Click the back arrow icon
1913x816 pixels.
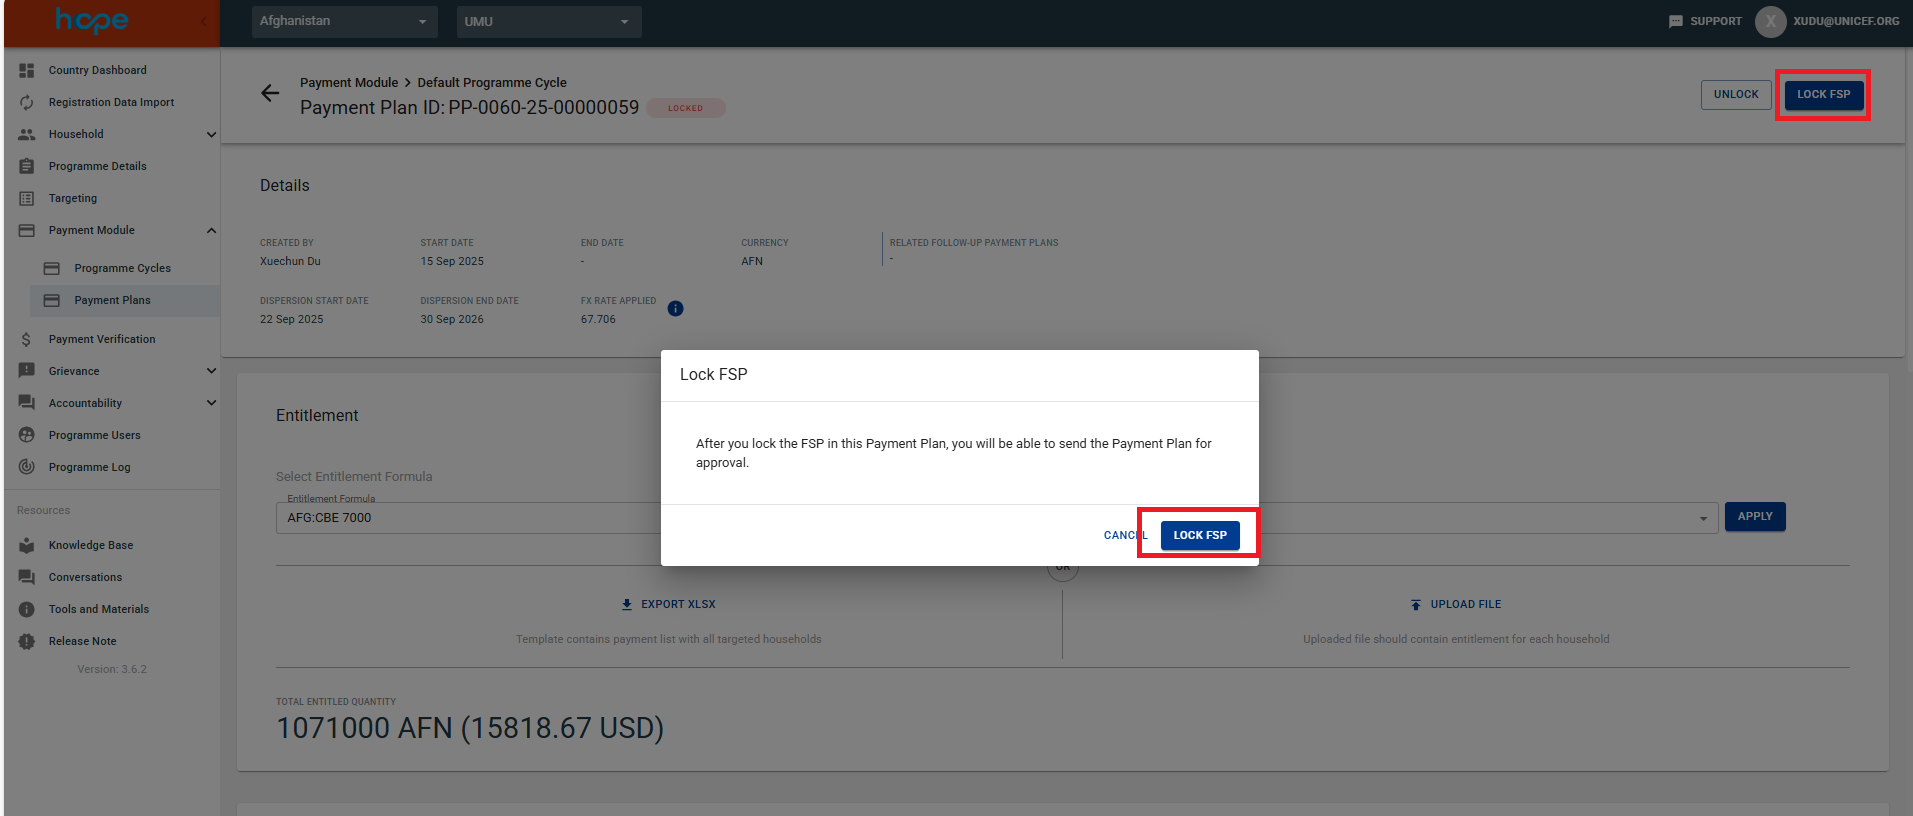270,93
